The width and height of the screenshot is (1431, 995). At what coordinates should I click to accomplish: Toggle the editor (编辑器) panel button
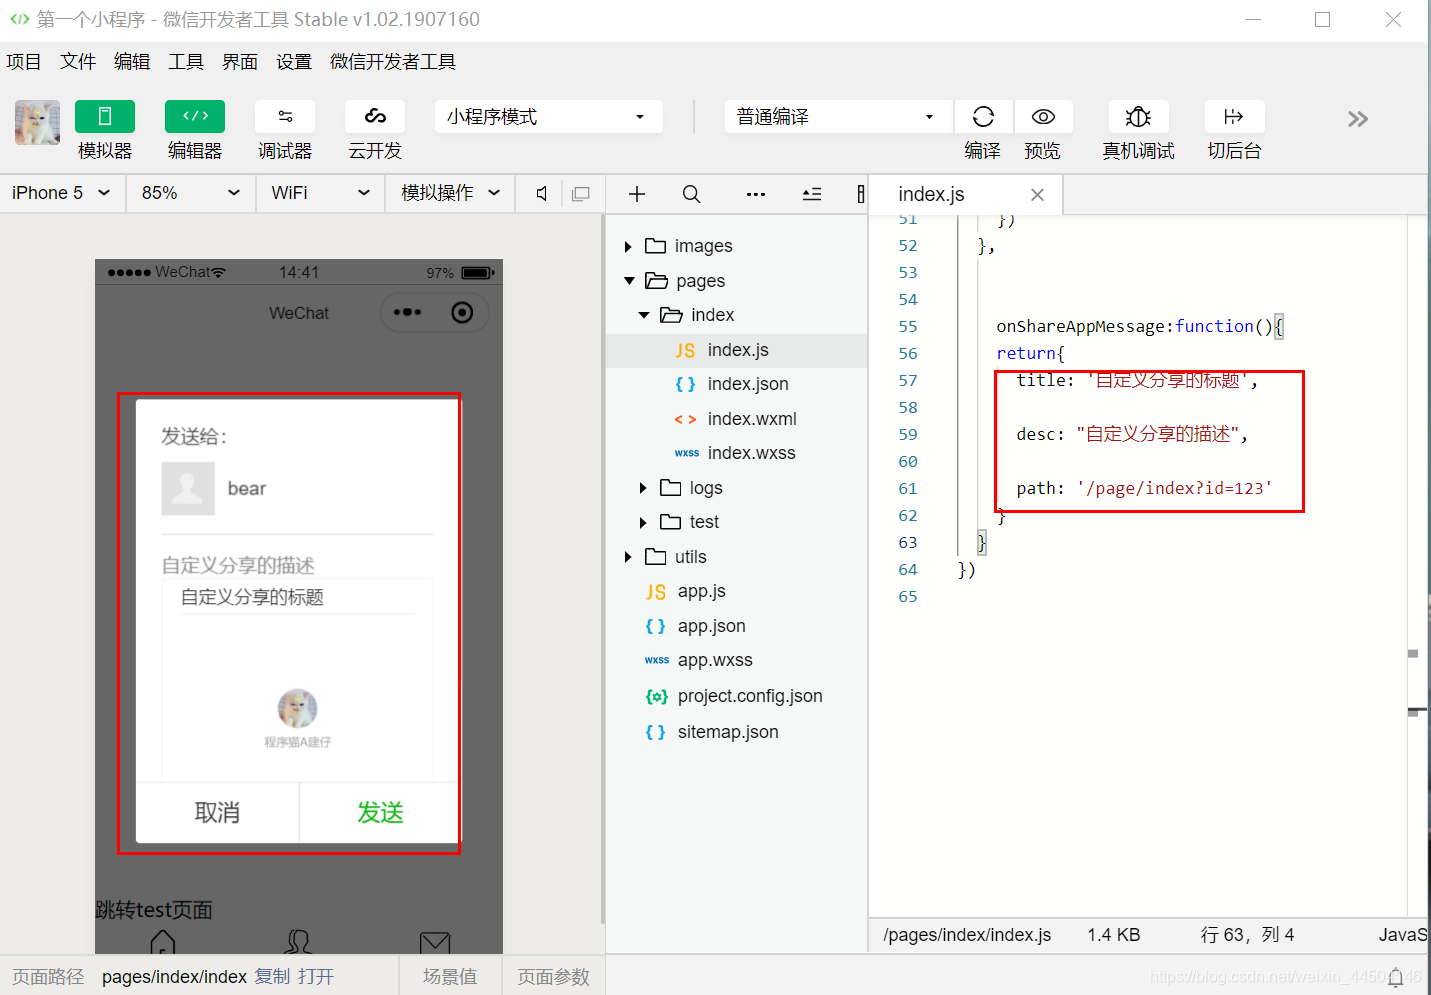(x=195, y=117)
